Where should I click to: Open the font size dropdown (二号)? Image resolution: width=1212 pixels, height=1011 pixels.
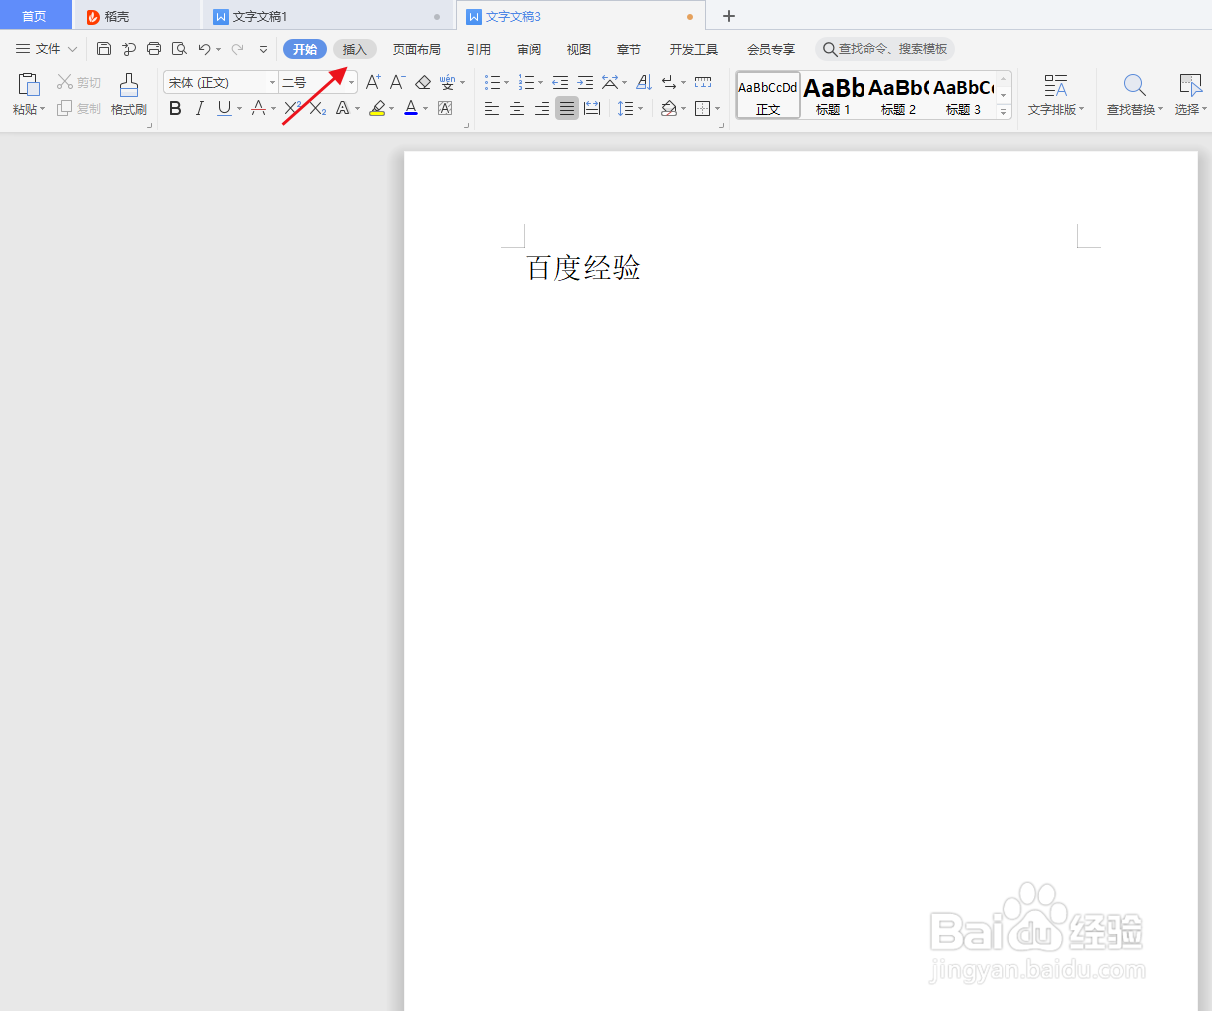click(x=351, y=82)
